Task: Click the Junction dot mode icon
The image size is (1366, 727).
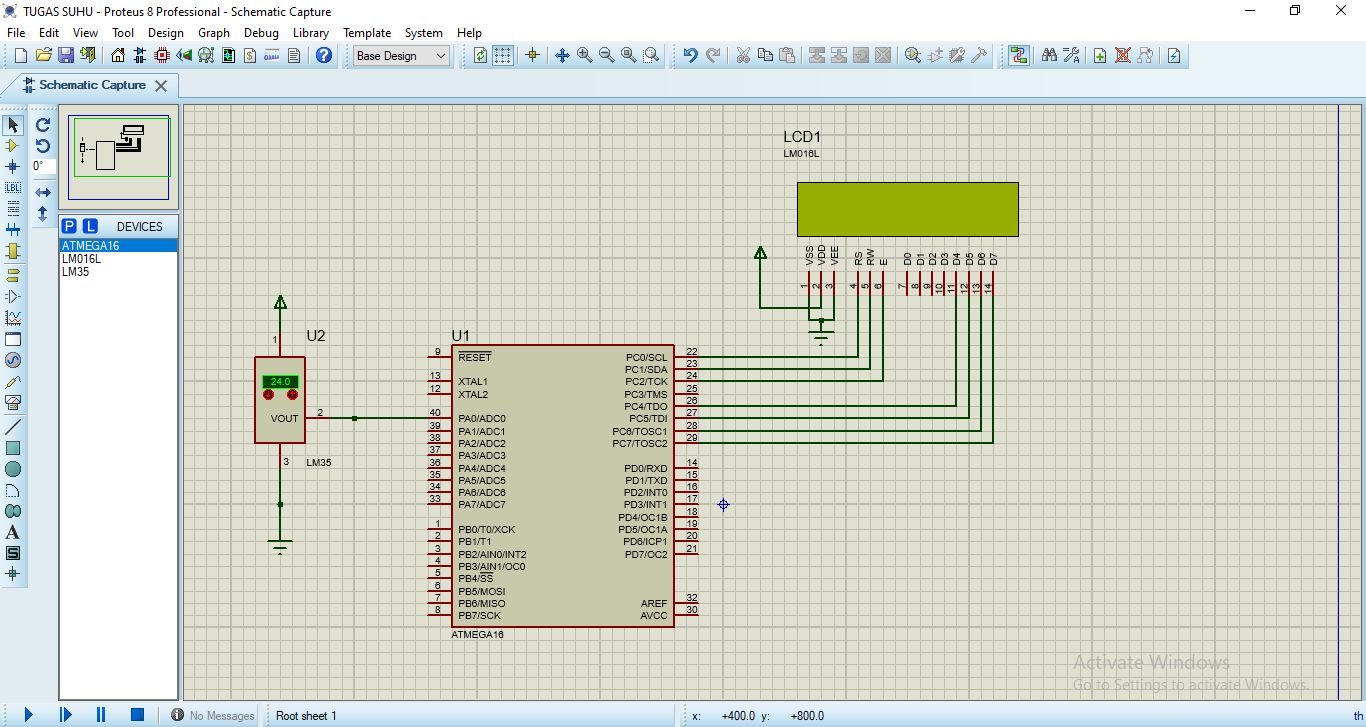Action: [x=13, y=167]
